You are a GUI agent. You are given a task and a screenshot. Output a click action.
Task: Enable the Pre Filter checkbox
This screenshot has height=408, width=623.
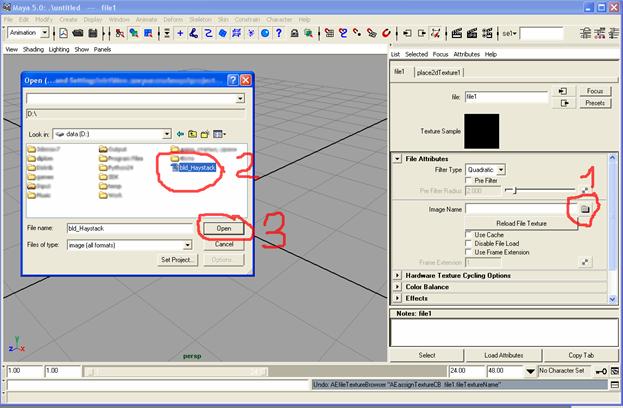coord(470,180)
